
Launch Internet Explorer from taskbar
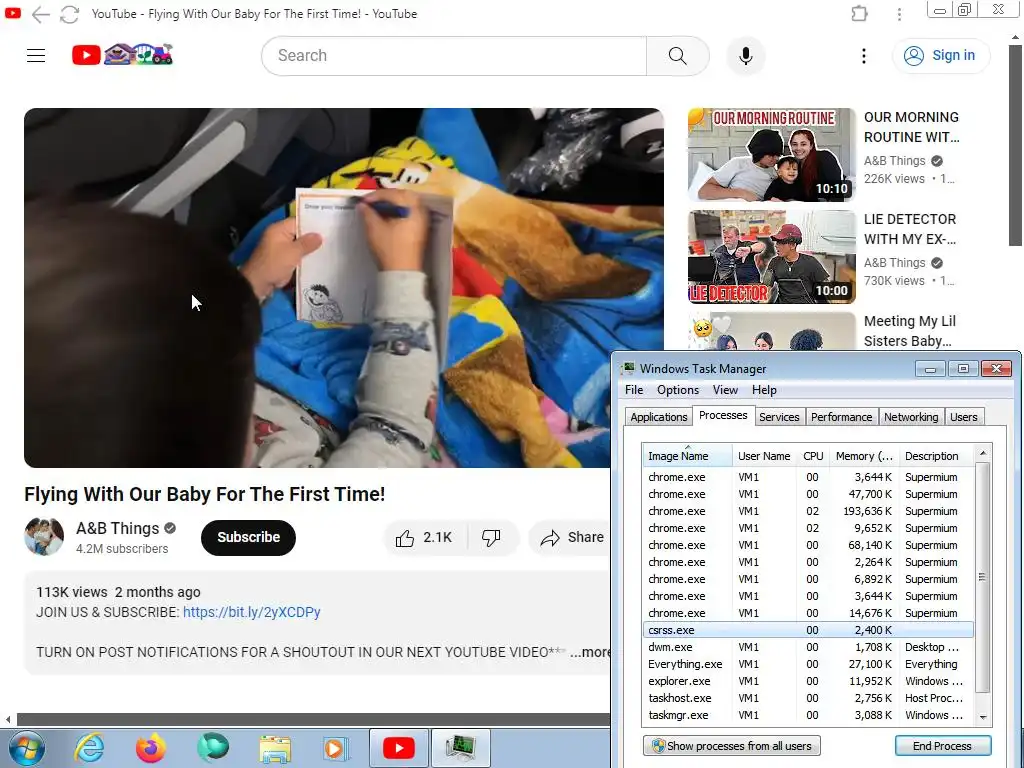click(89, 748)
